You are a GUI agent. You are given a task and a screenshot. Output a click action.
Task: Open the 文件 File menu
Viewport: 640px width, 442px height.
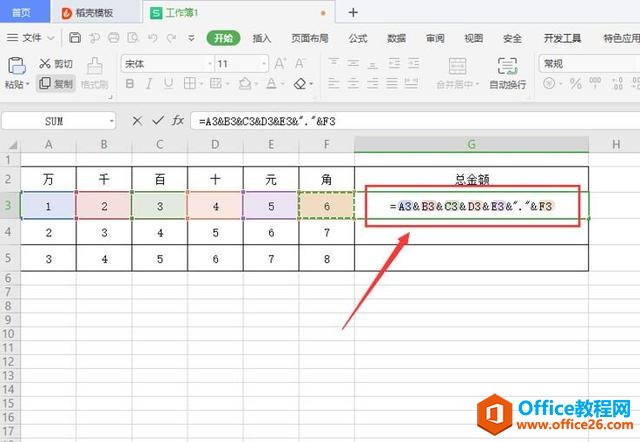coord(31,38)
